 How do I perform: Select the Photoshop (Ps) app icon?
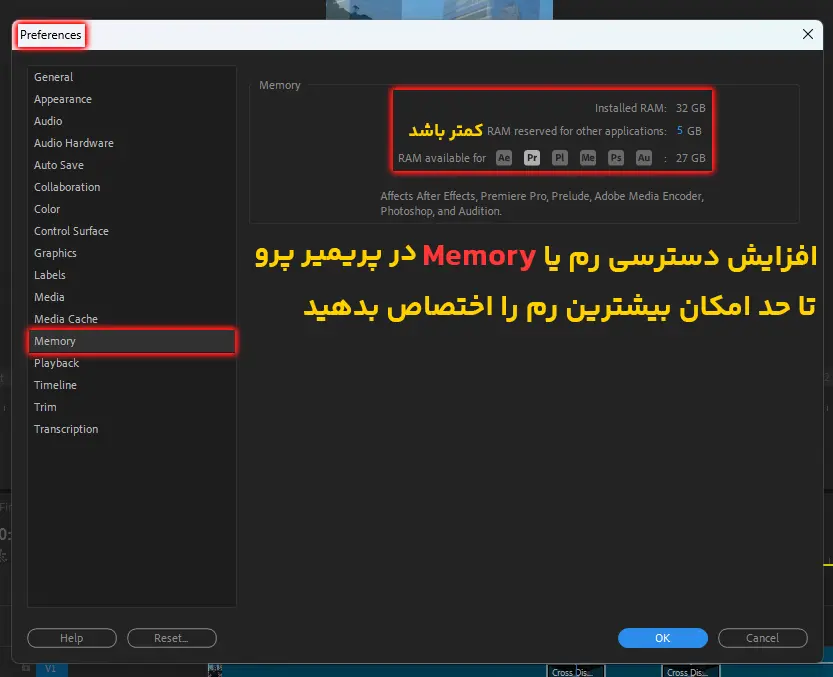(616, 158)
